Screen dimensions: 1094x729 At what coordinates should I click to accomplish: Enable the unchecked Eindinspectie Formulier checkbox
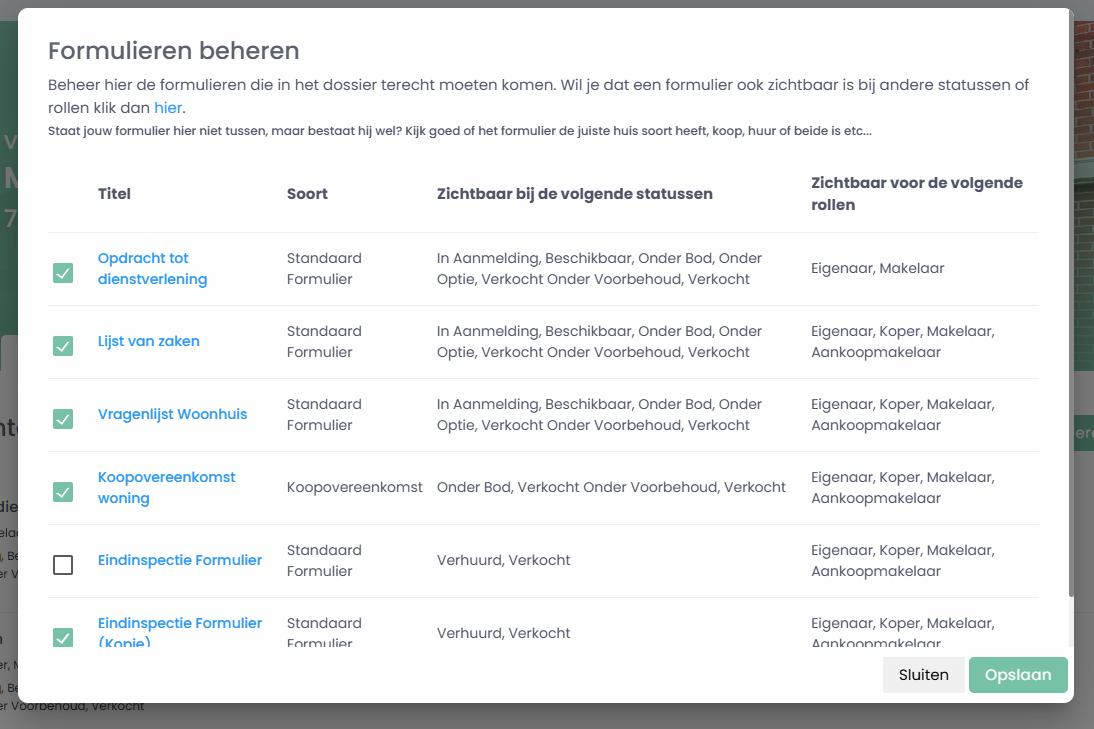pyautogui.click(x=63, y=565)
